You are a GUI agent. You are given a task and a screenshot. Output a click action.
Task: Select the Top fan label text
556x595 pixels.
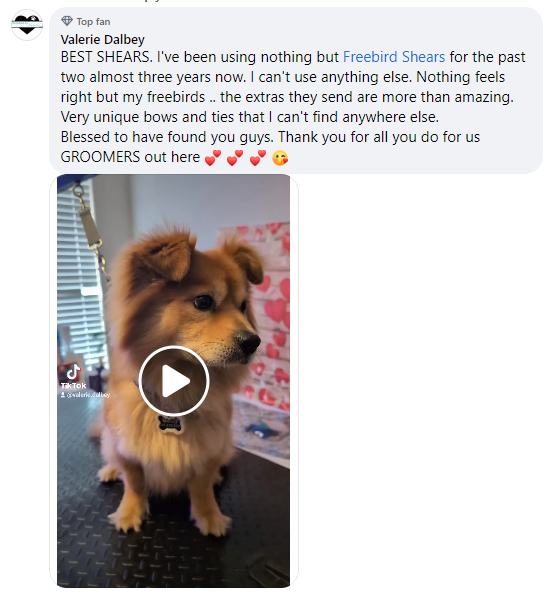[93, 22]
